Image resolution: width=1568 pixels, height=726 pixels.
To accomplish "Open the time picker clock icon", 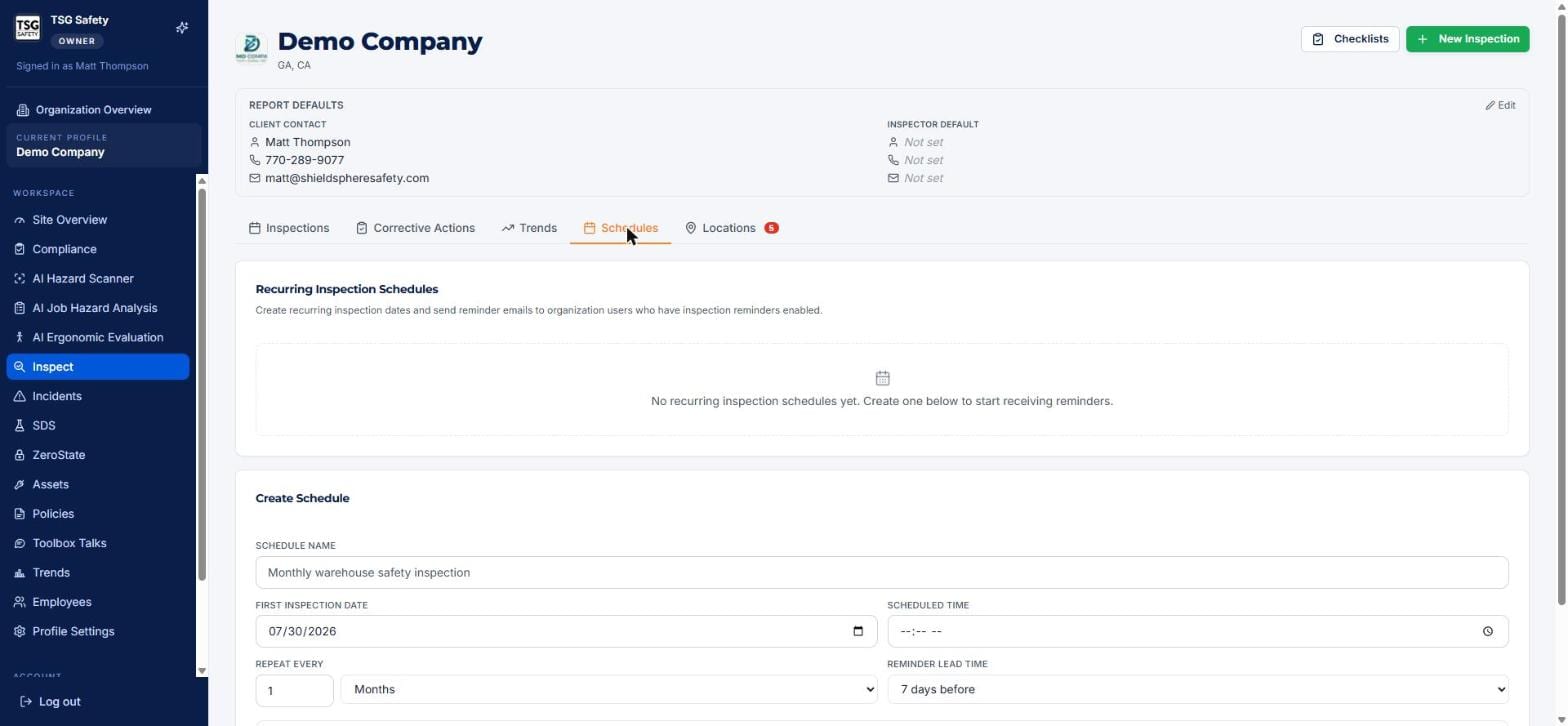I will click(x=1488, y=631).
